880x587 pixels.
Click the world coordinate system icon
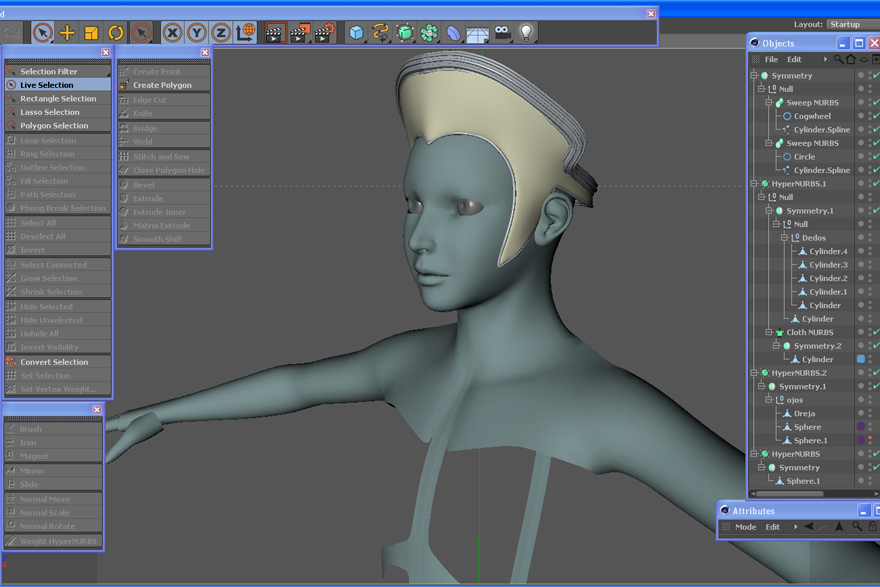click(x=245, y=33)
